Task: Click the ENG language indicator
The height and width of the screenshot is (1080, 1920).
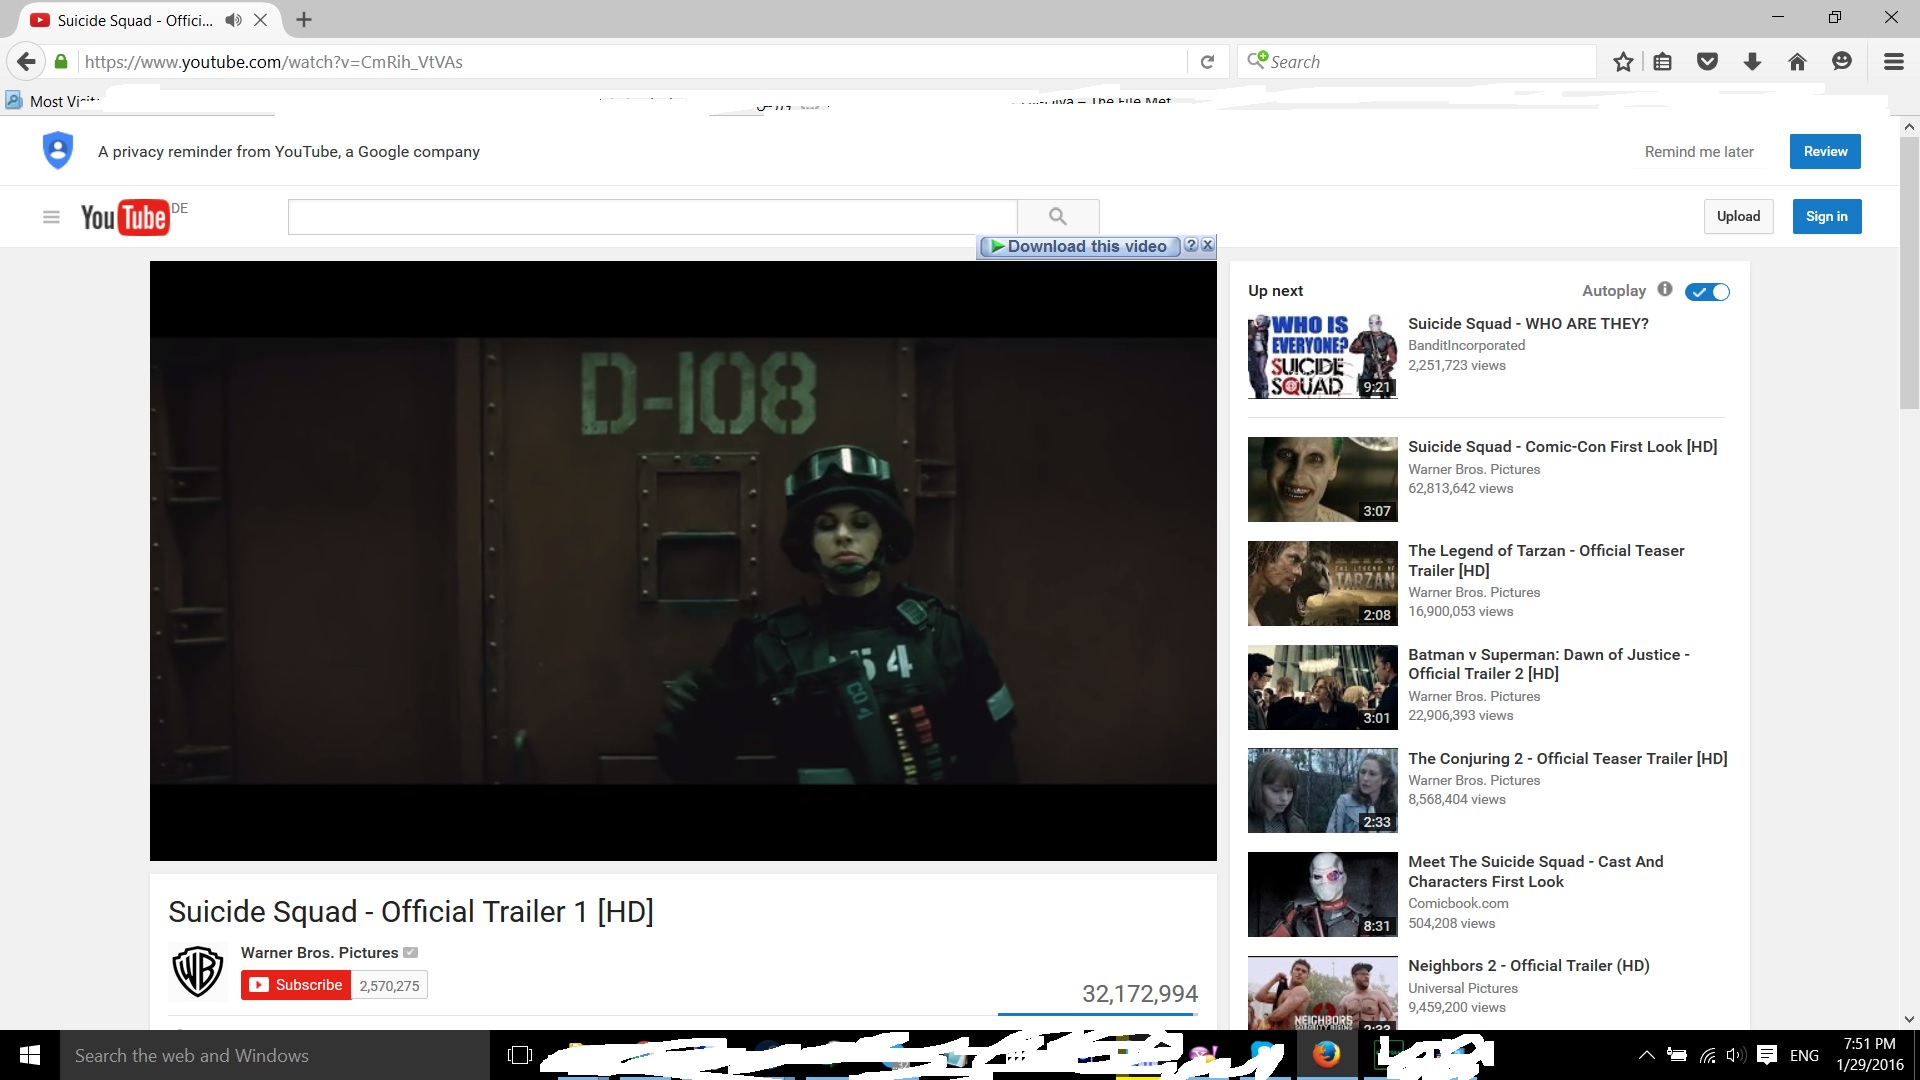Action: (1804, 1055)
